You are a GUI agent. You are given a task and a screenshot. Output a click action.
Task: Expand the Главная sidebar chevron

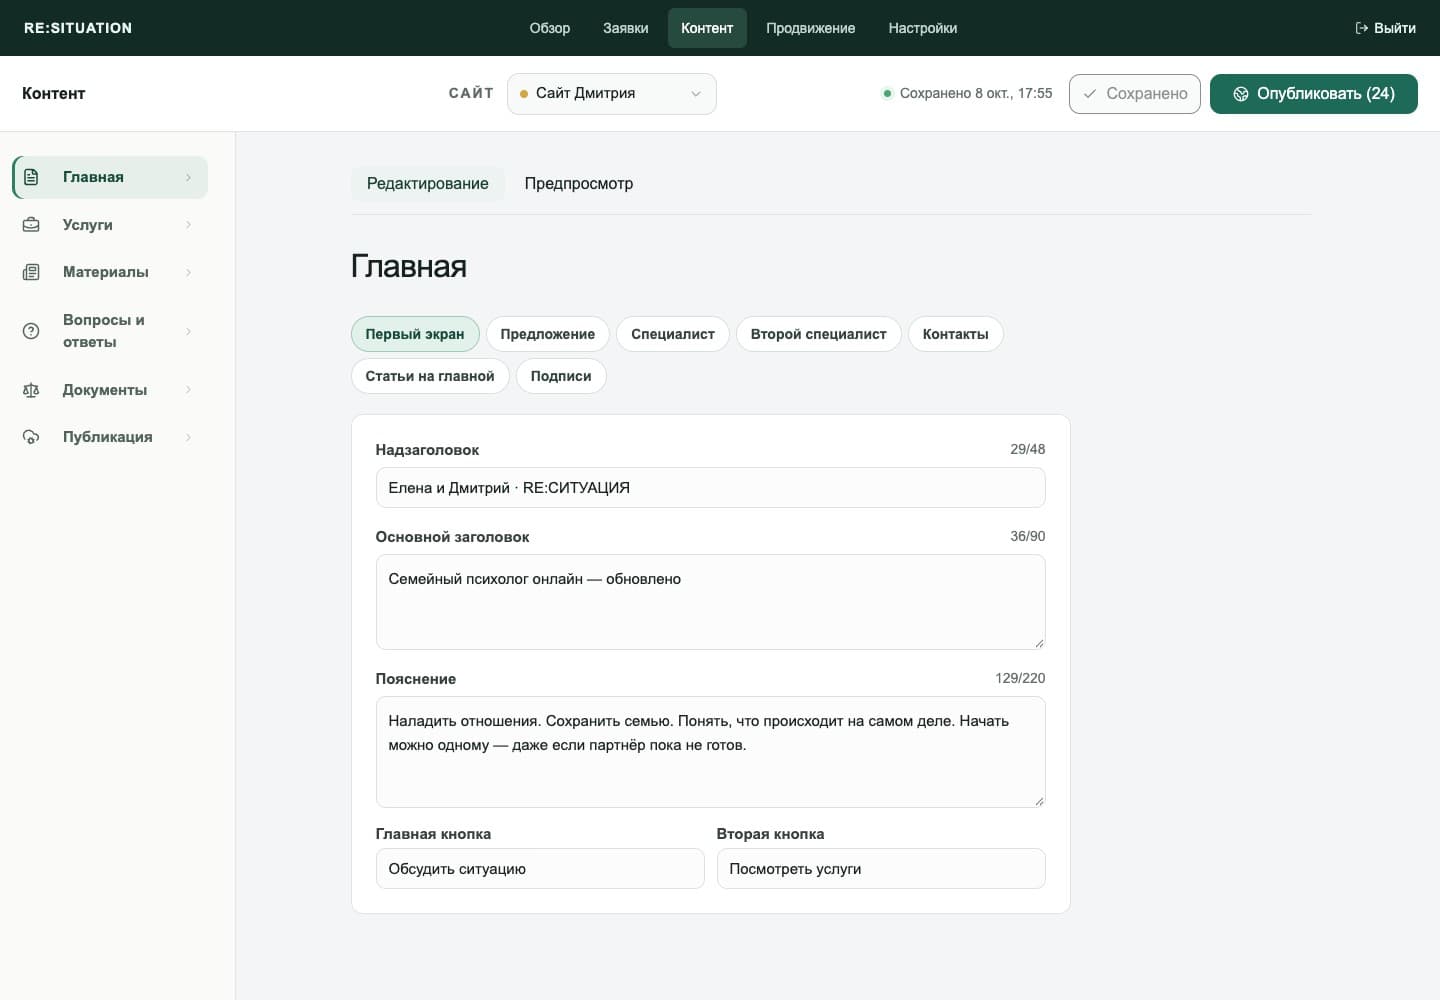click(x=188, y=177)
